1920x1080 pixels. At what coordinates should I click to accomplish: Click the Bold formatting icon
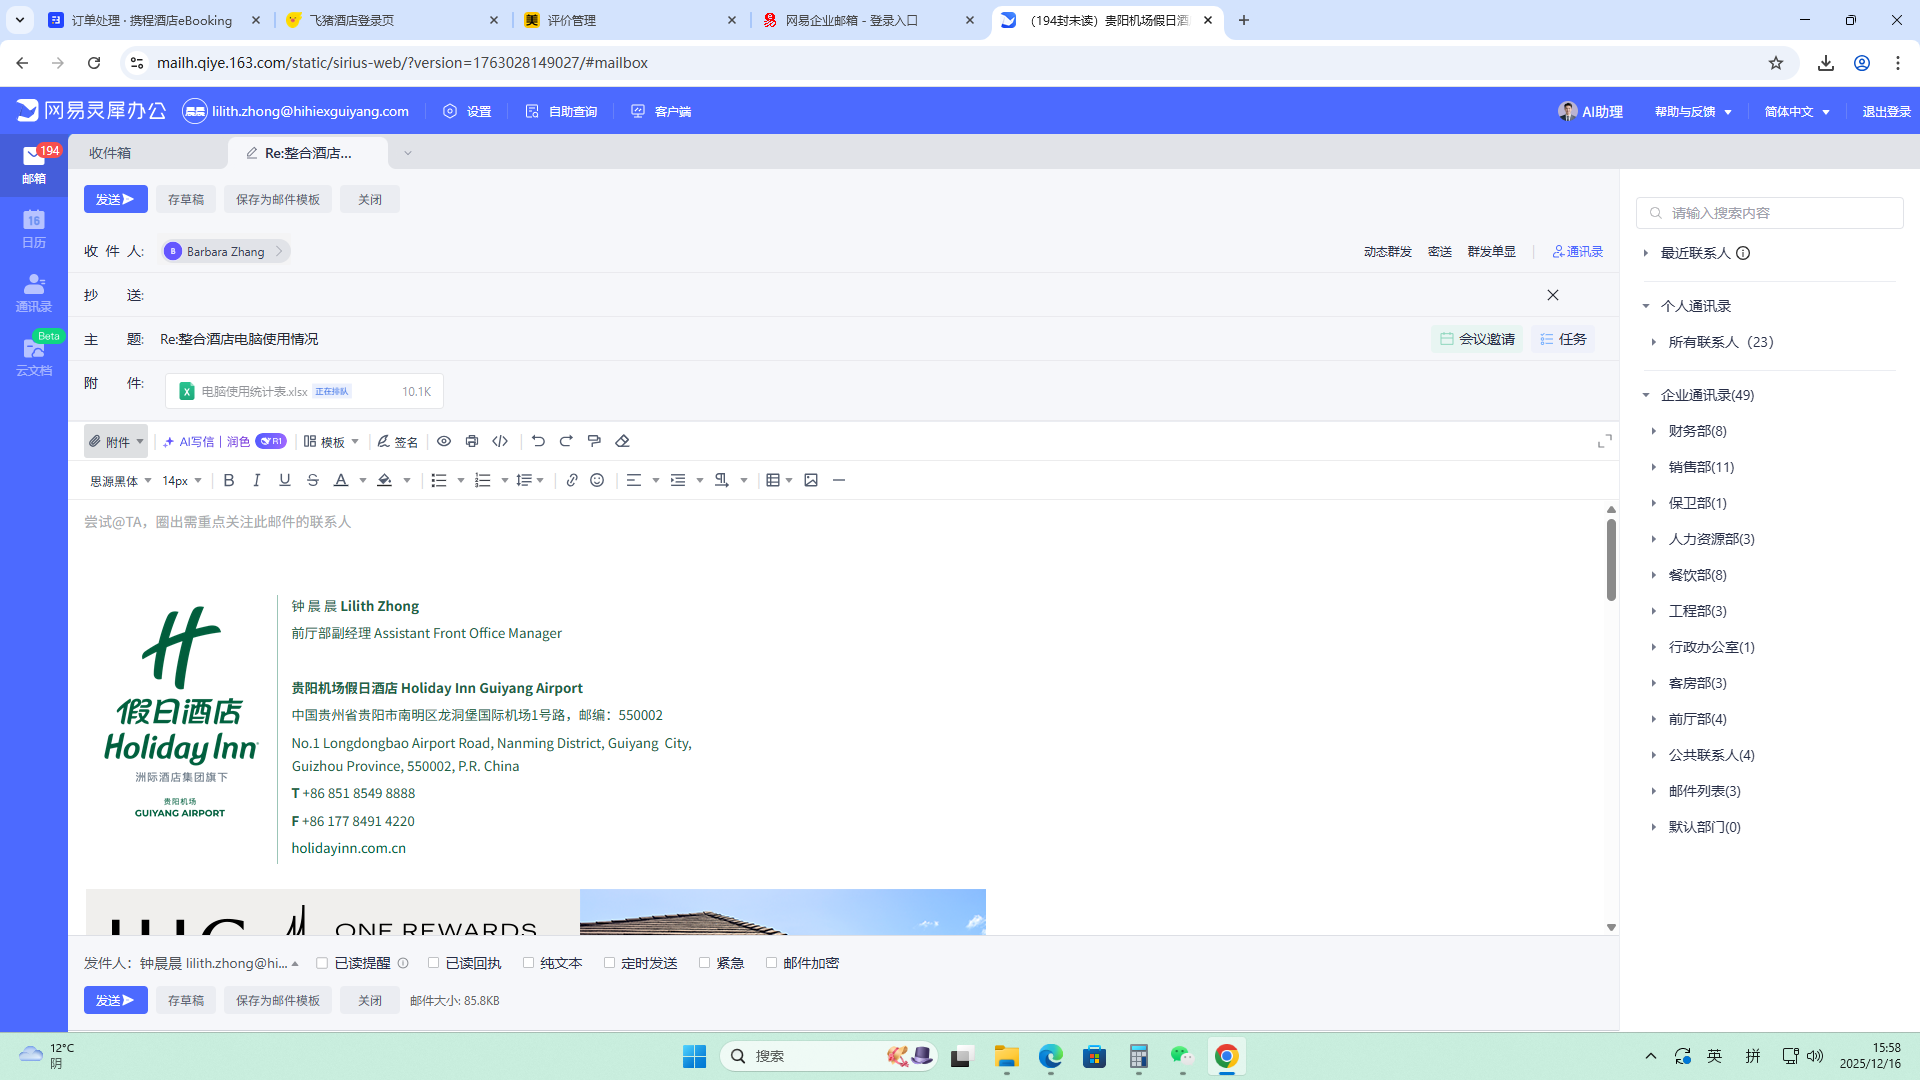click(229, 481)
